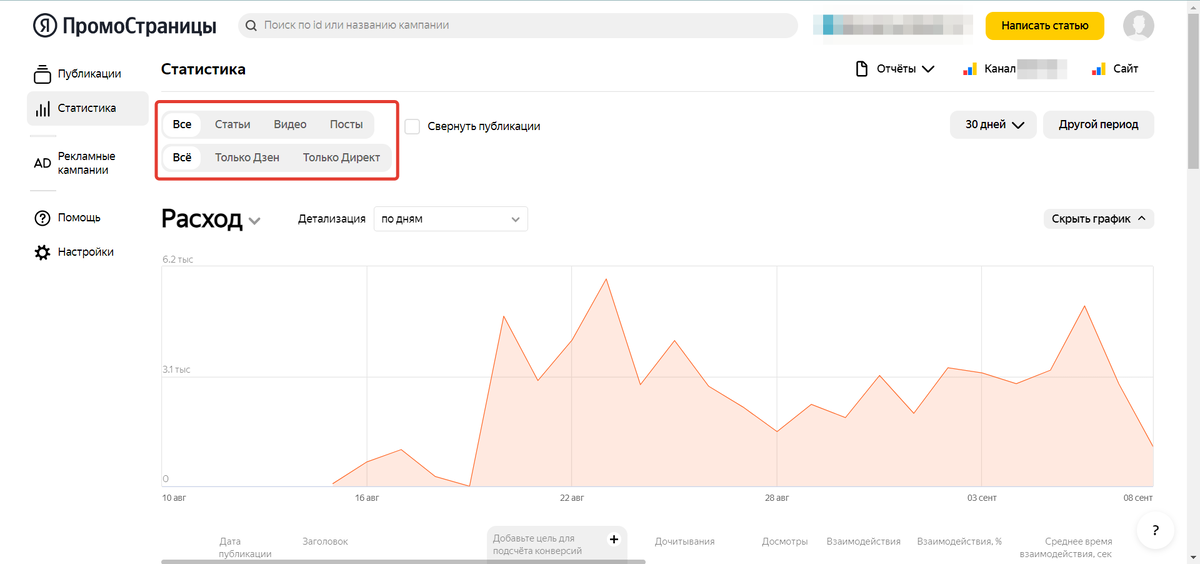Click the Настройки gear icon

pos(42,253)
